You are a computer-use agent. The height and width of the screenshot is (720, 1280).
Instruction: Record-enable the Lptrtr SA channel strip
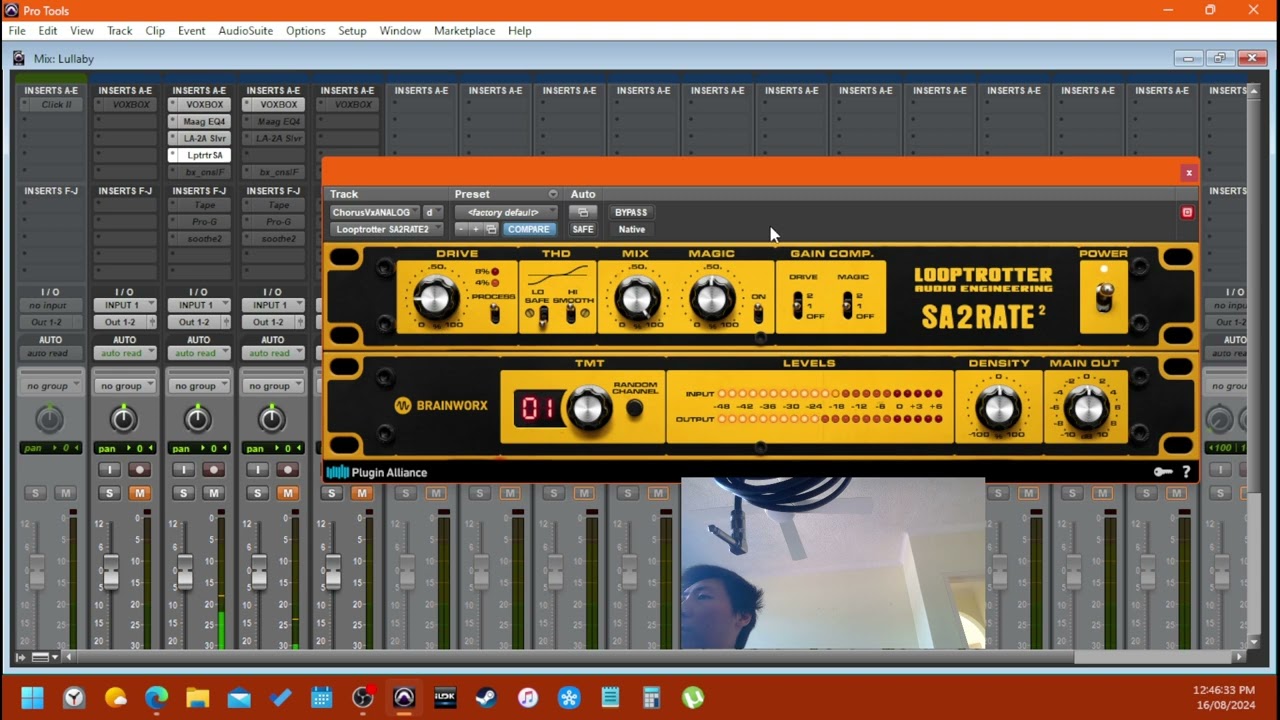pyautogui.click(x=214, y=469)
